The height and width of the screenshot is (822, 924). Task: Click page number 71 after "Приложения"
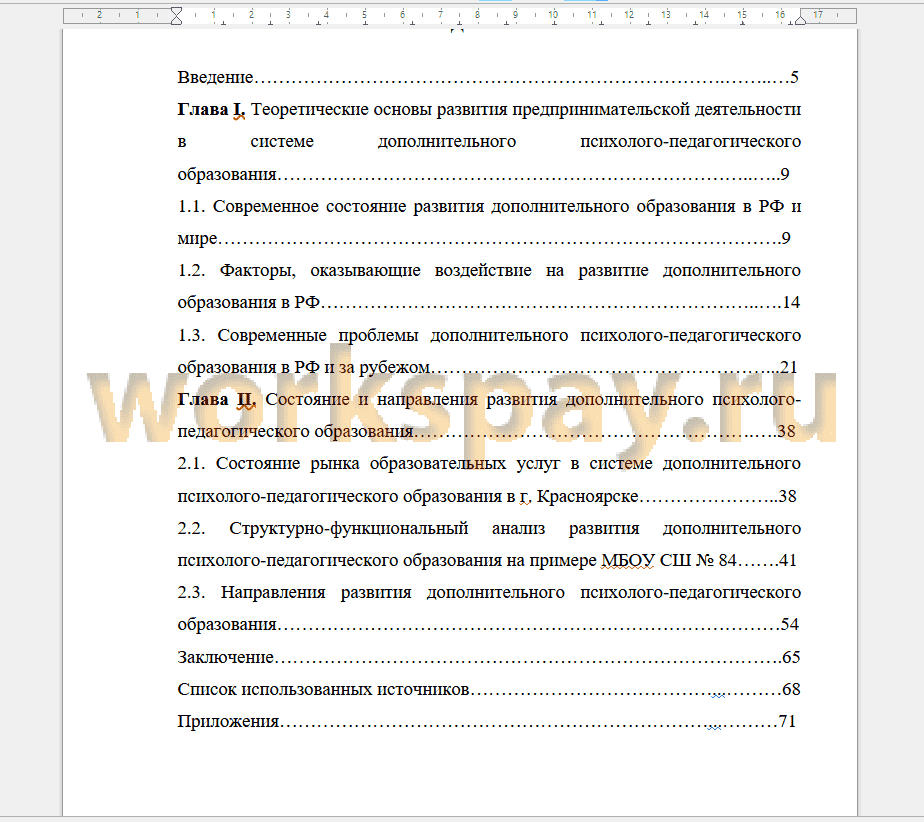[x=787, y=722]
